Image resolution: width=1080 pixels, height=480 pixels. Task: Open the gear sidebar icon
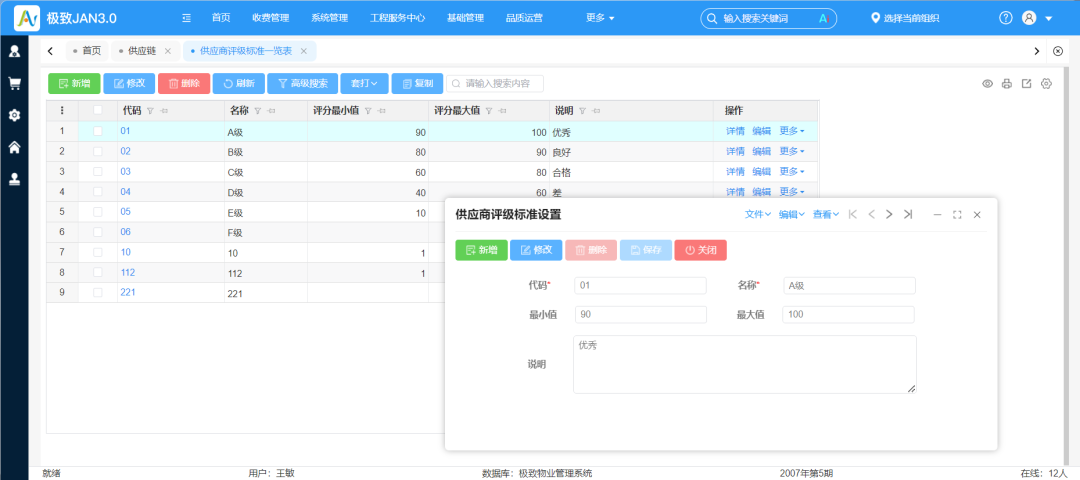[14, 115]
